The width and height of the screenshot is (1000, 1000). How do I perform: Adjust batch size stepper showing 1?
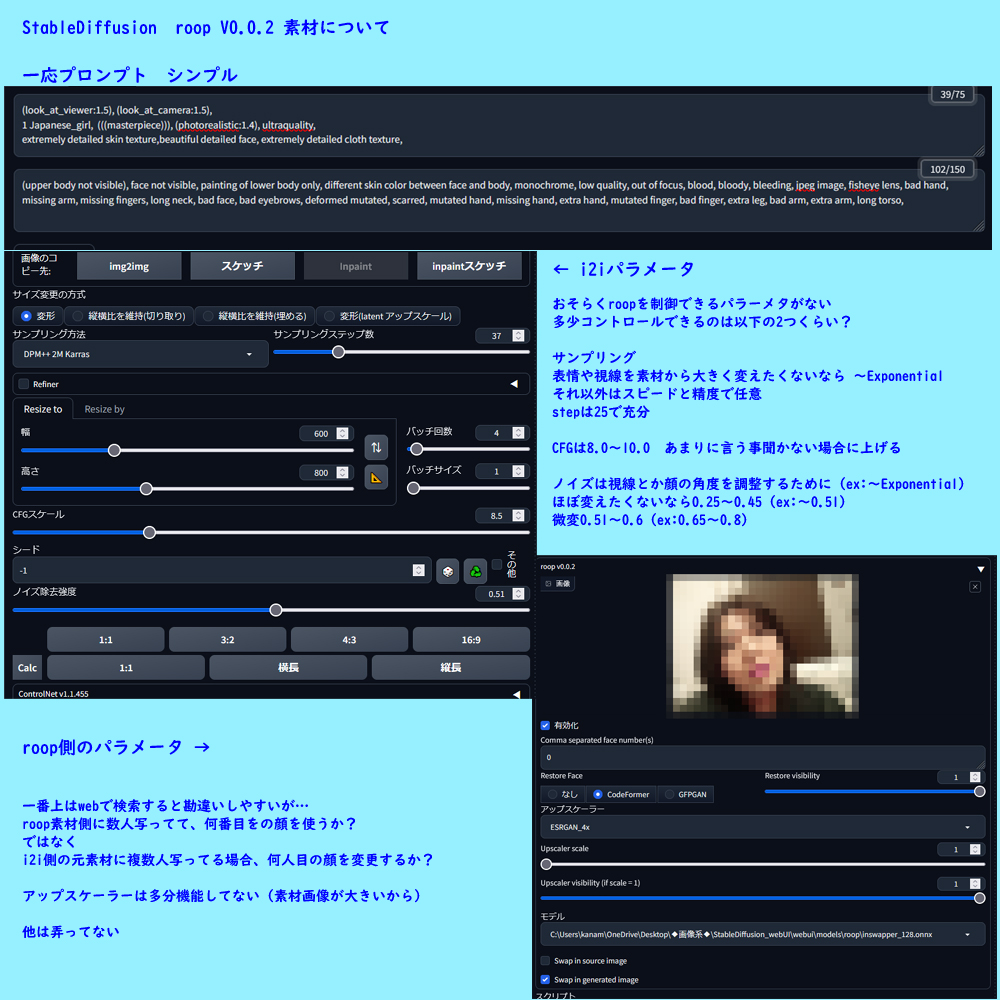click(518, 471)
